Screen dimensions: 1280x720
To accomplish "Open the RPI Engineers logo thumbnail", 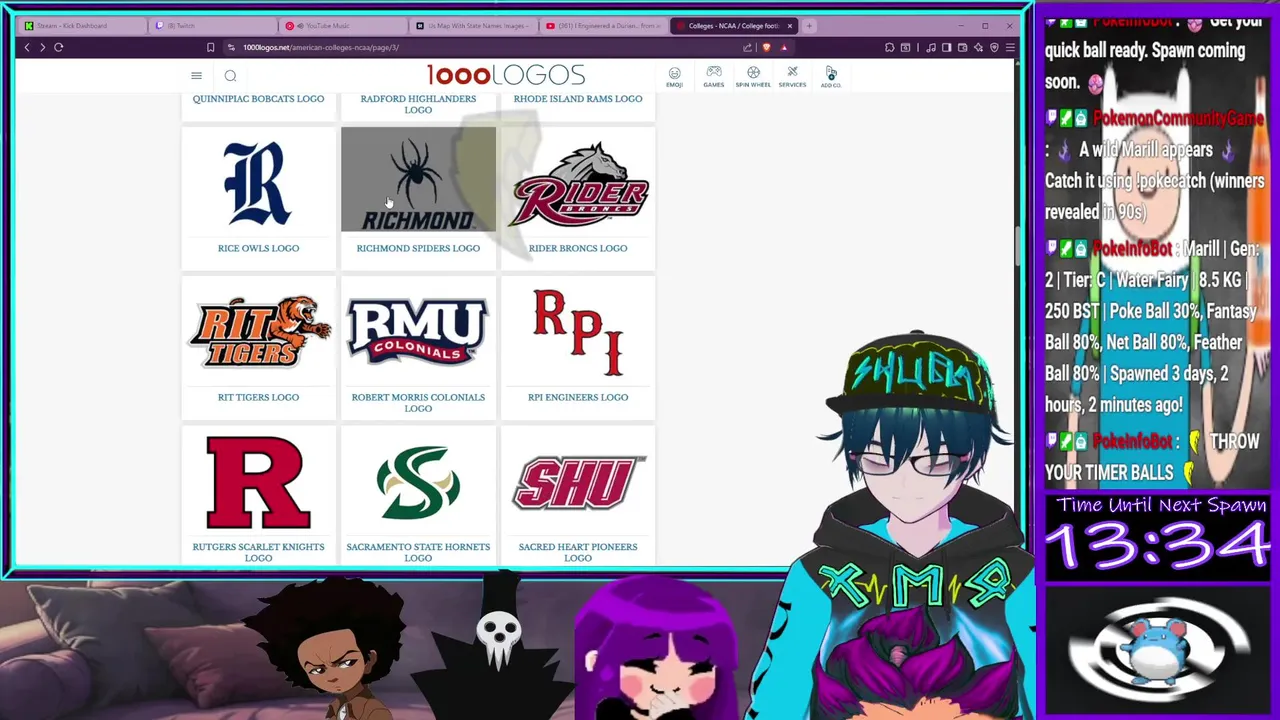I will pos(578,332).
